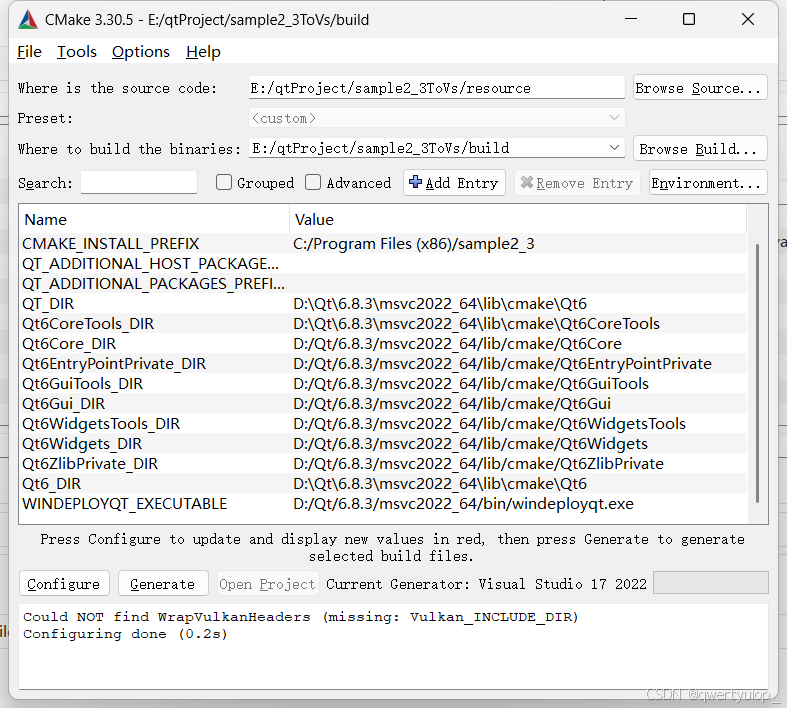This screenshot has height=708, width=787.
Task: Click the windeployqt.exe path value
Action: tap(463, 504)
